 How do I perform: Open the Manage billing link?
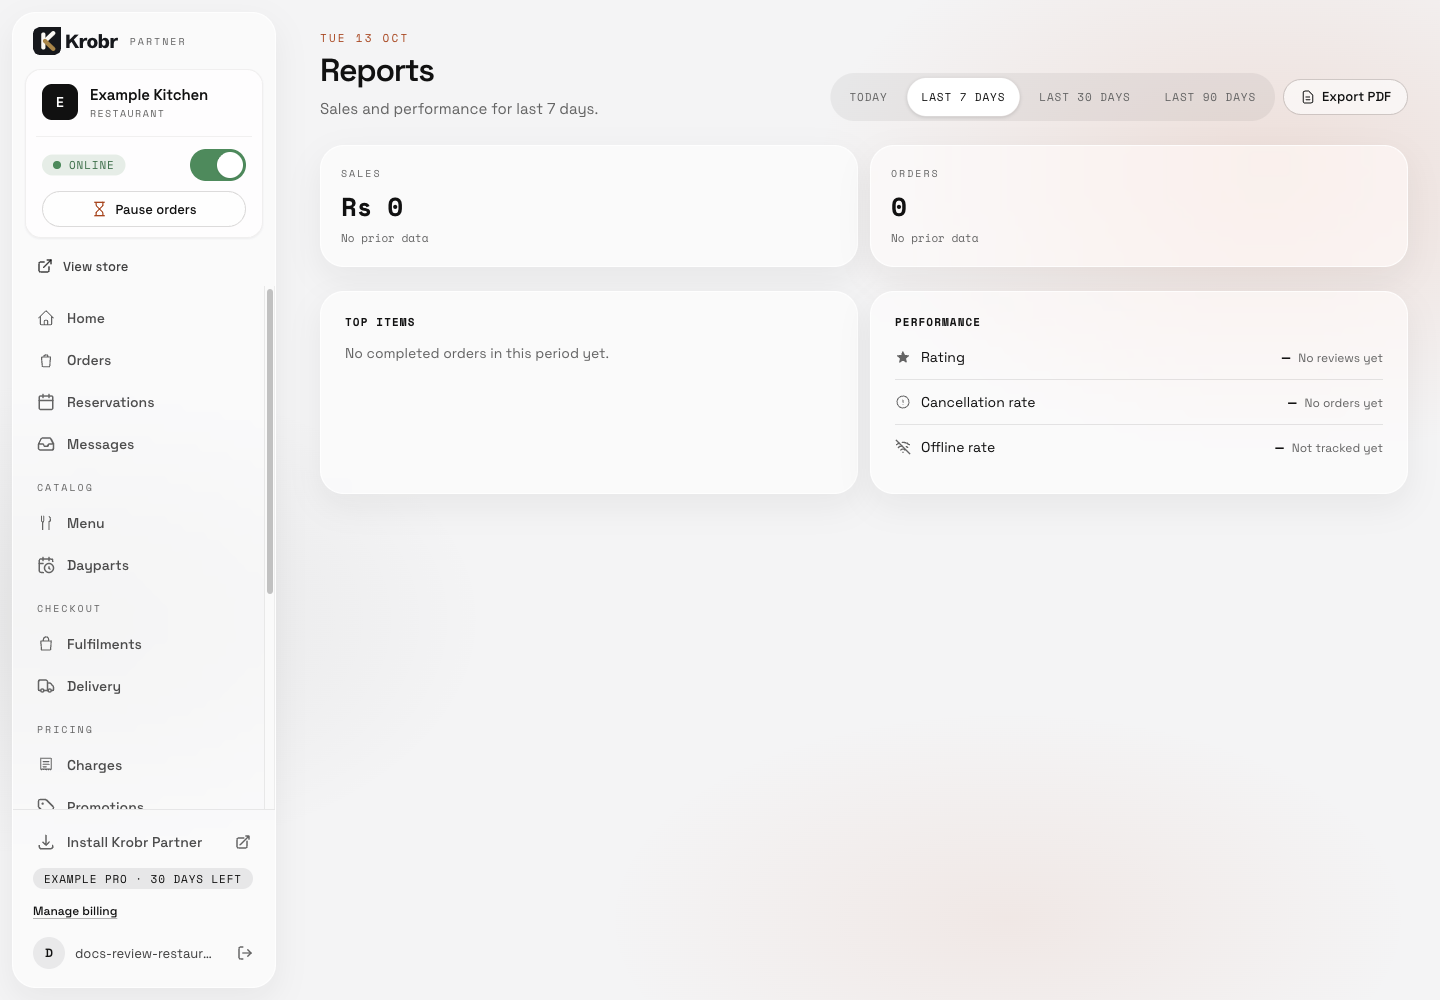tap(75, 911)
